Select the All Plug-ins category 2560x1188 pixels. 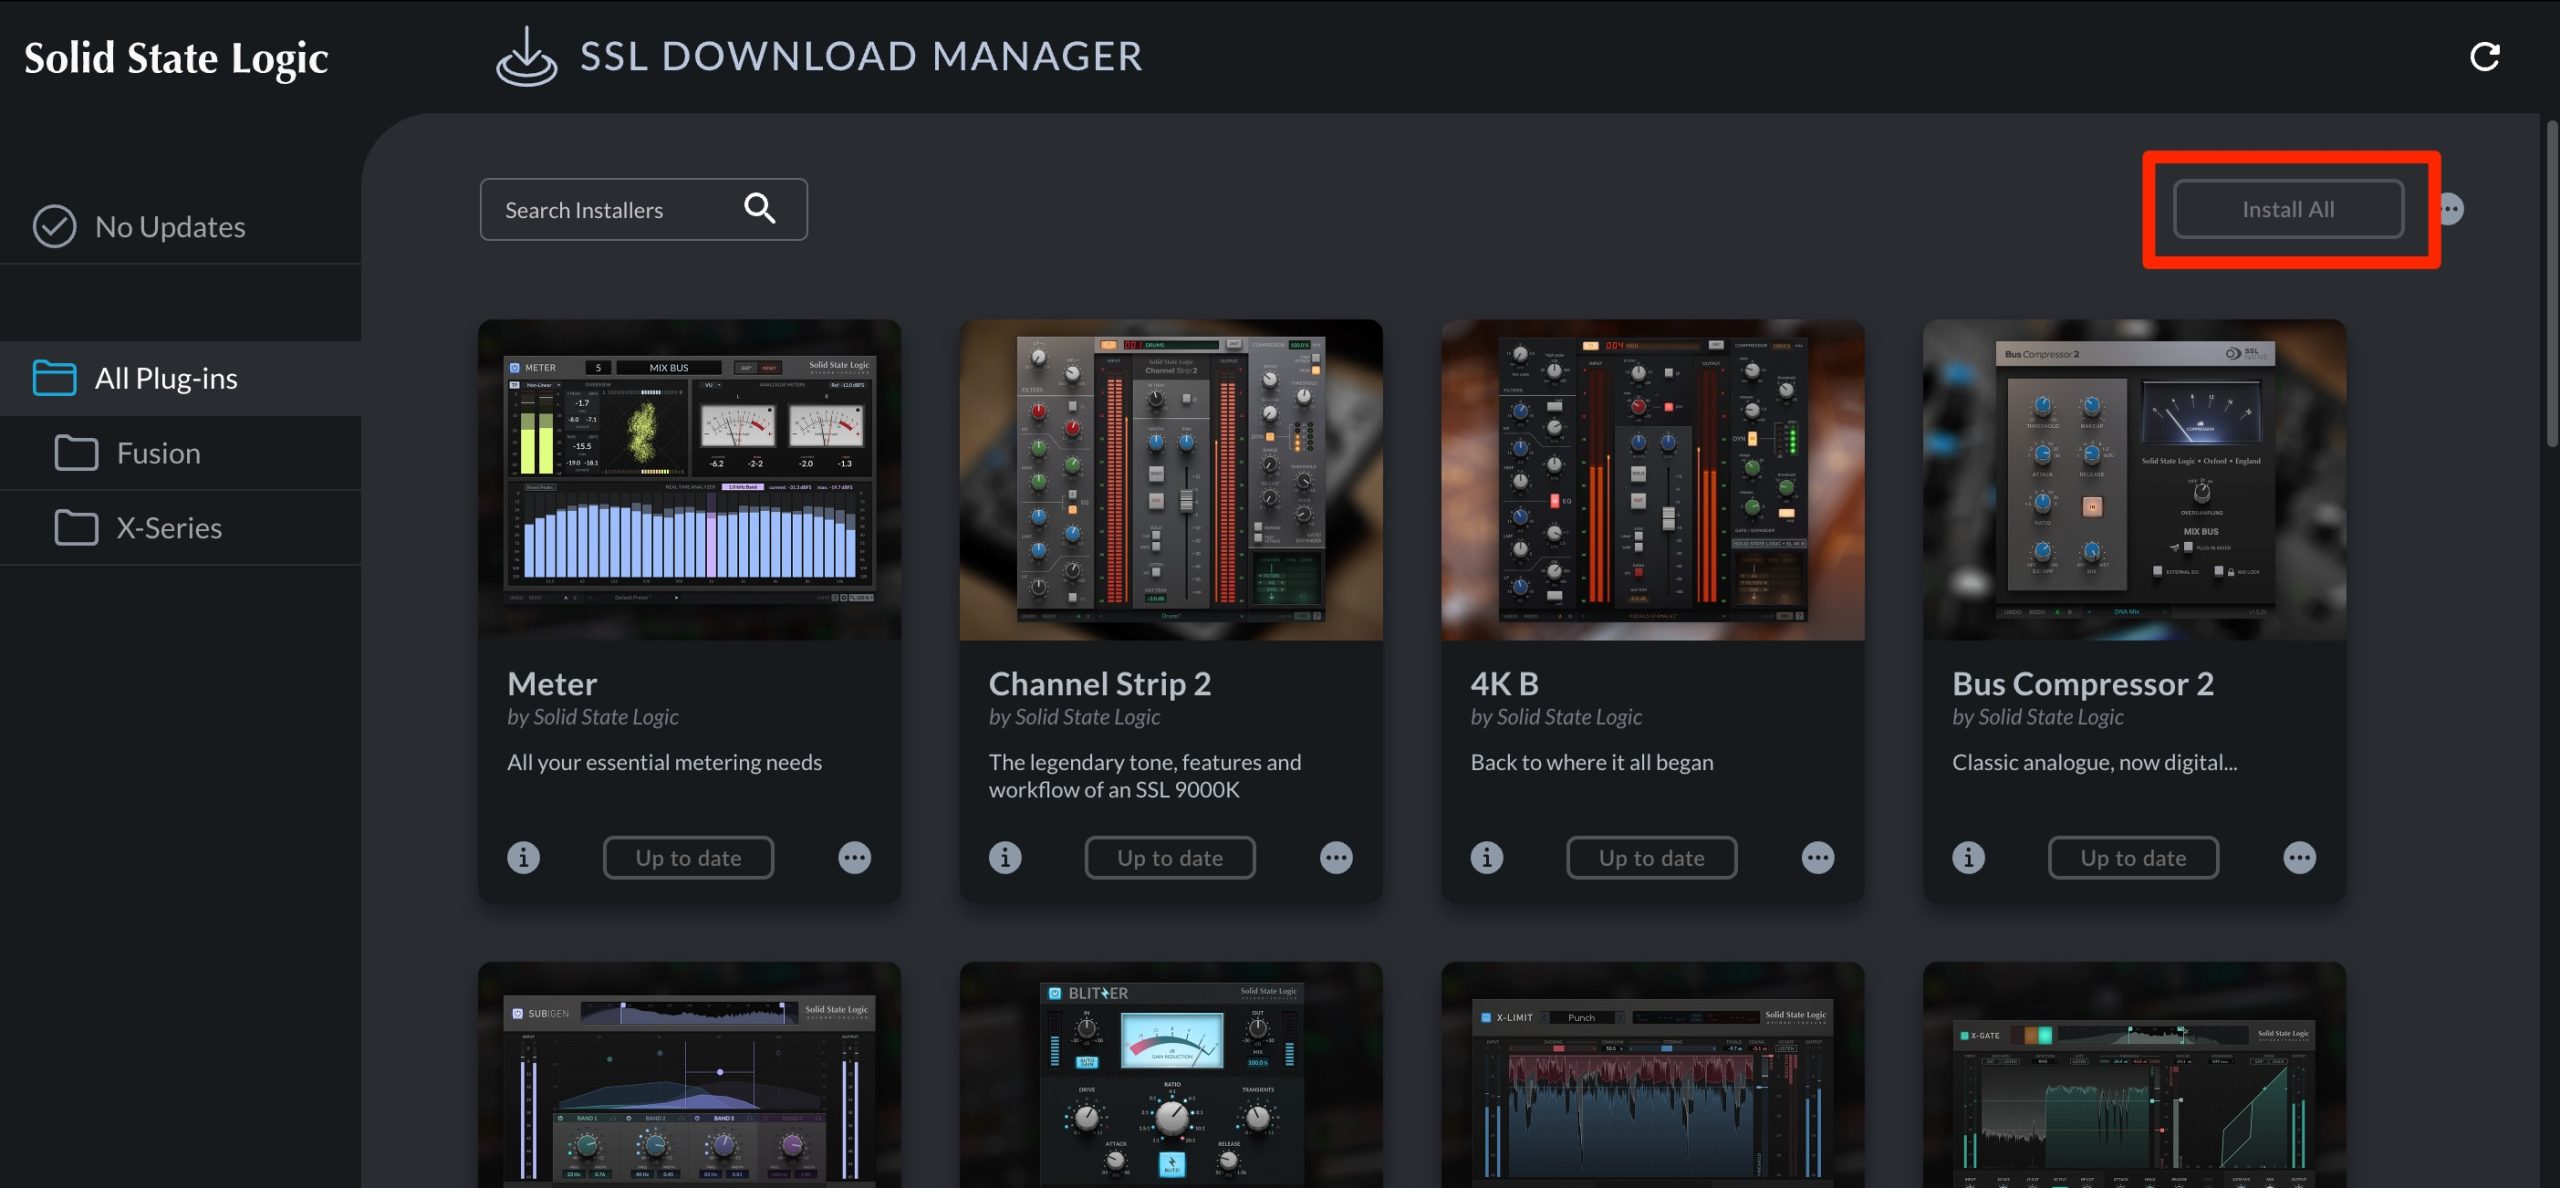[x=181, y=378]
